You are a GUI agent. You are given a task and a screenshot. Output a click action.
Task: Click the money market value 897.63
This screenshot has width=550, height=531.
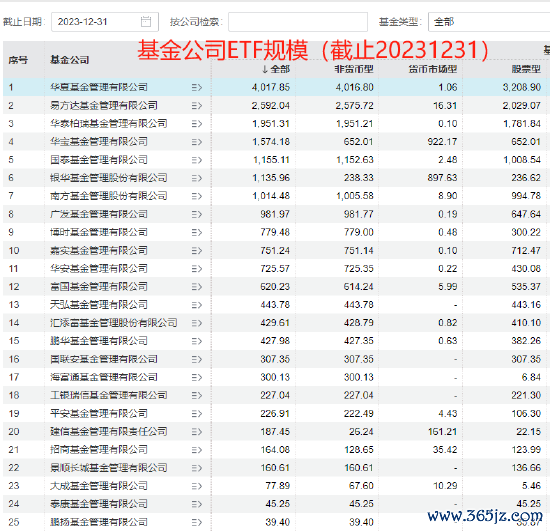tap(442, 178)
